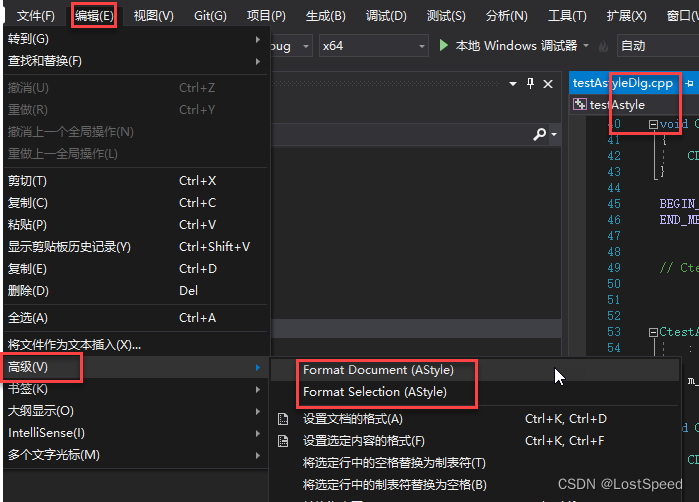This screenshot has height=502, width=699.
Task: Switch to the testAstyleDlg.cpp tab
Action: [623, 83]
